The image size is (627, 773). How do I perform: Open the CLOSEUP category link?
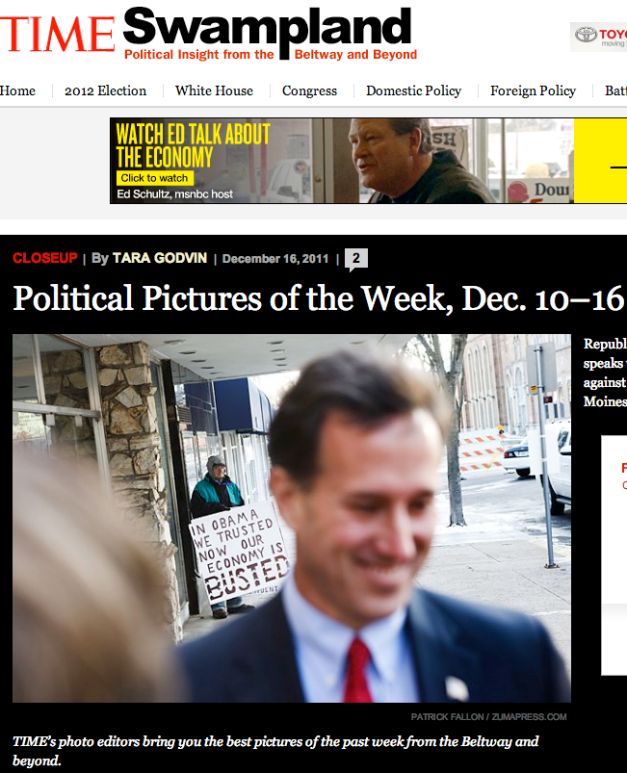45,258
